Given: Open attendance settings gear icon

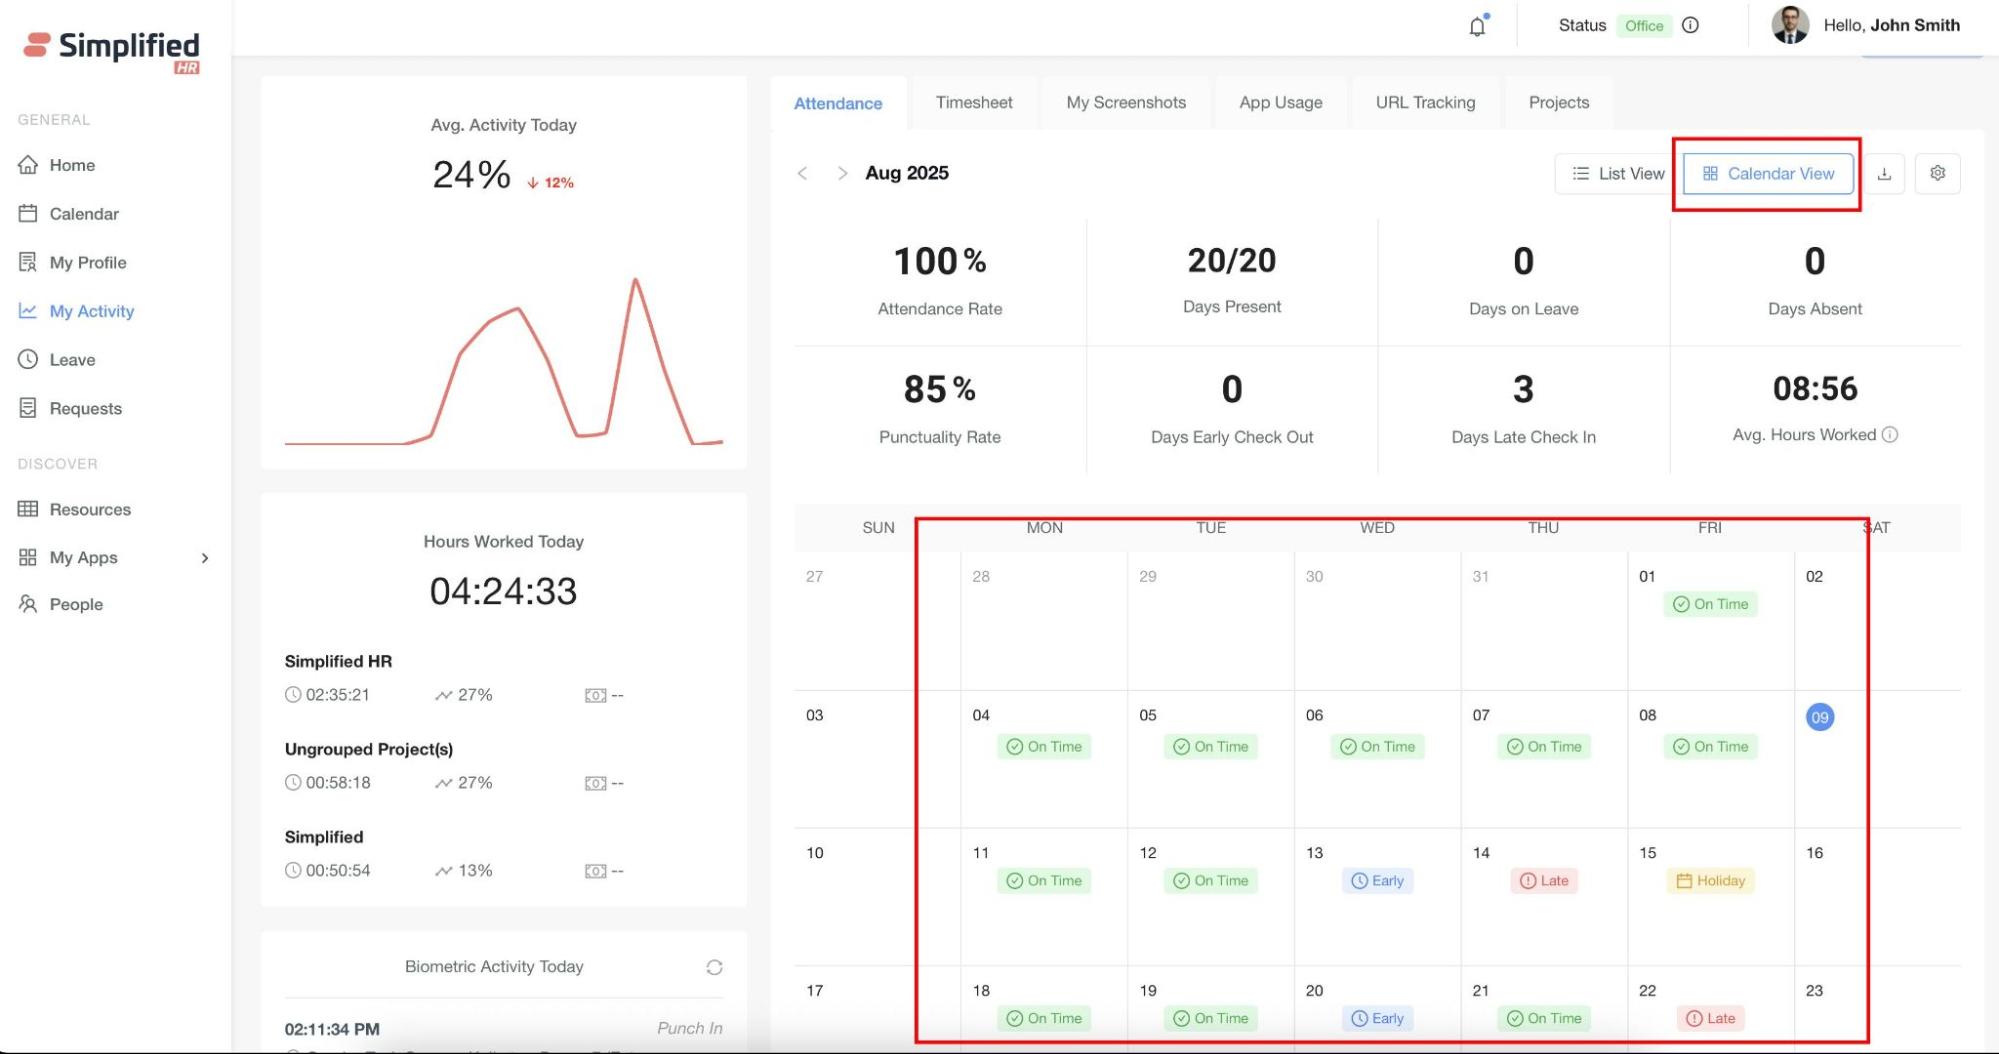Looking at the screenshot, I should tap(1937, 174).
